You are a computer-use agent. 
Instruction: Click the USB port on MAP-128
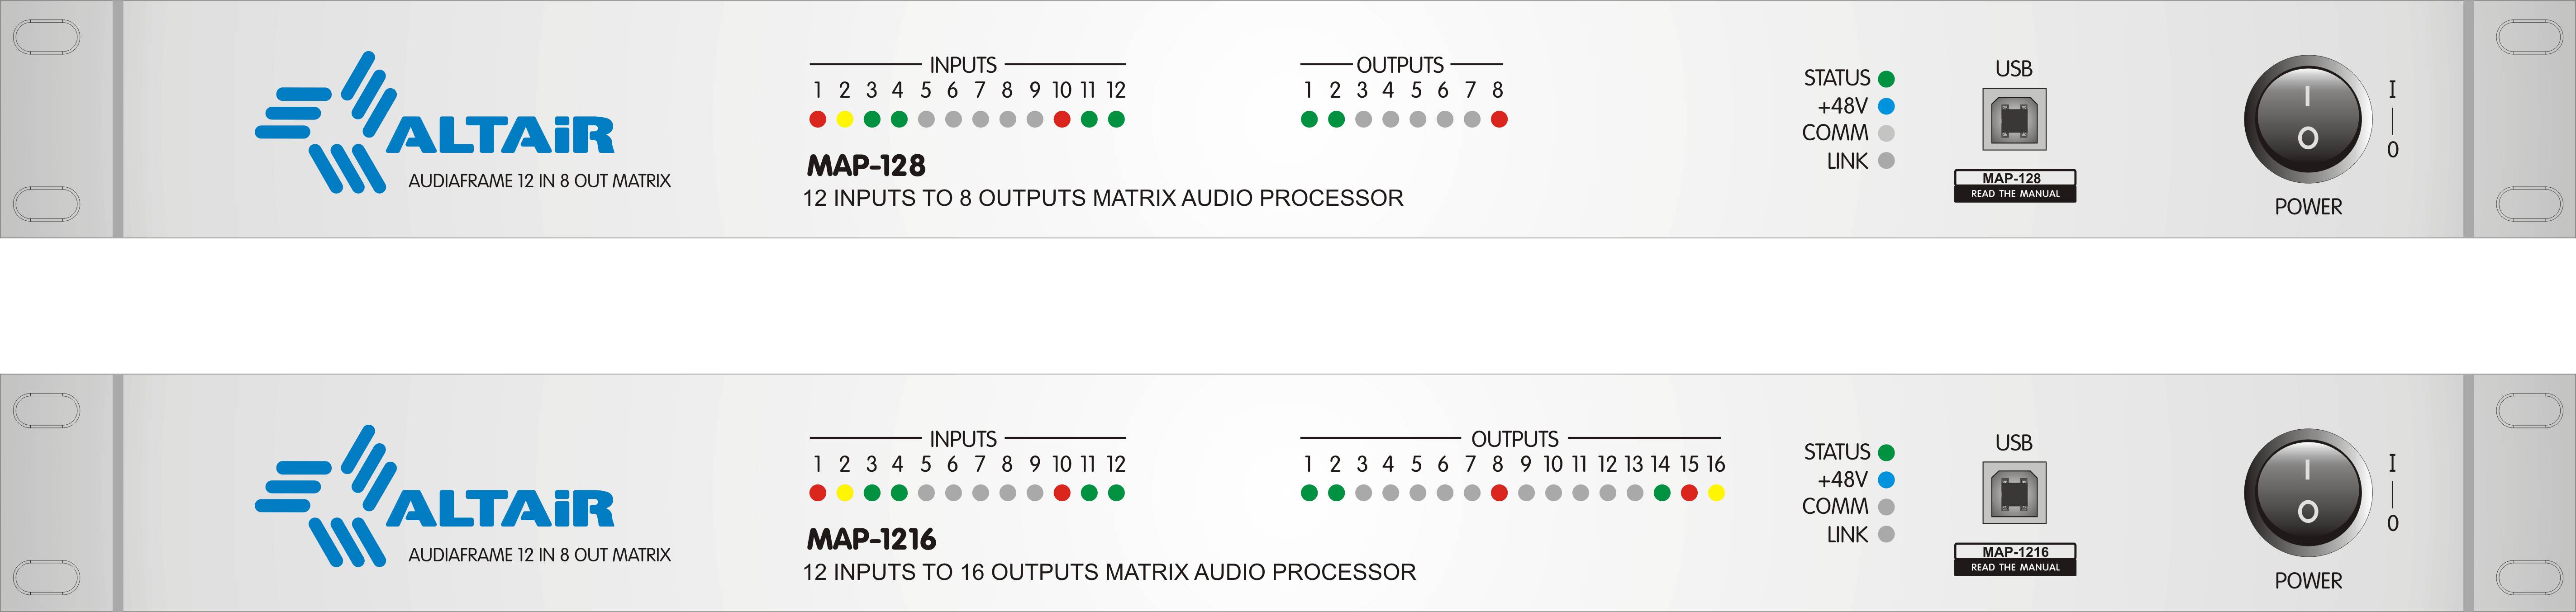[x=2014, y=119]
